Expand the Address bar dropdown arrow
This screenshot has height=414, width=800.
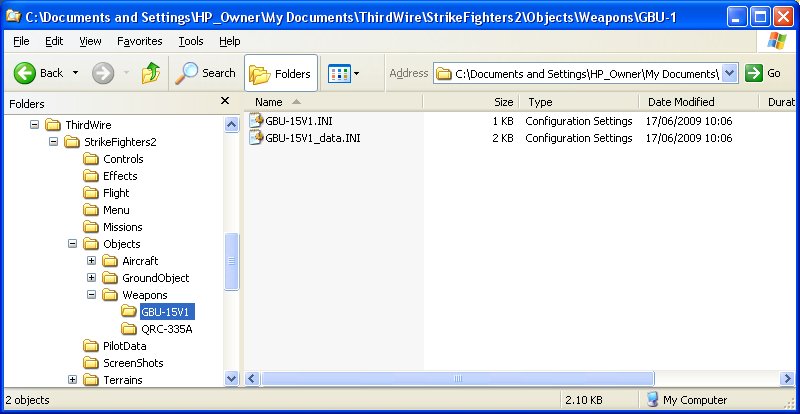730,74
